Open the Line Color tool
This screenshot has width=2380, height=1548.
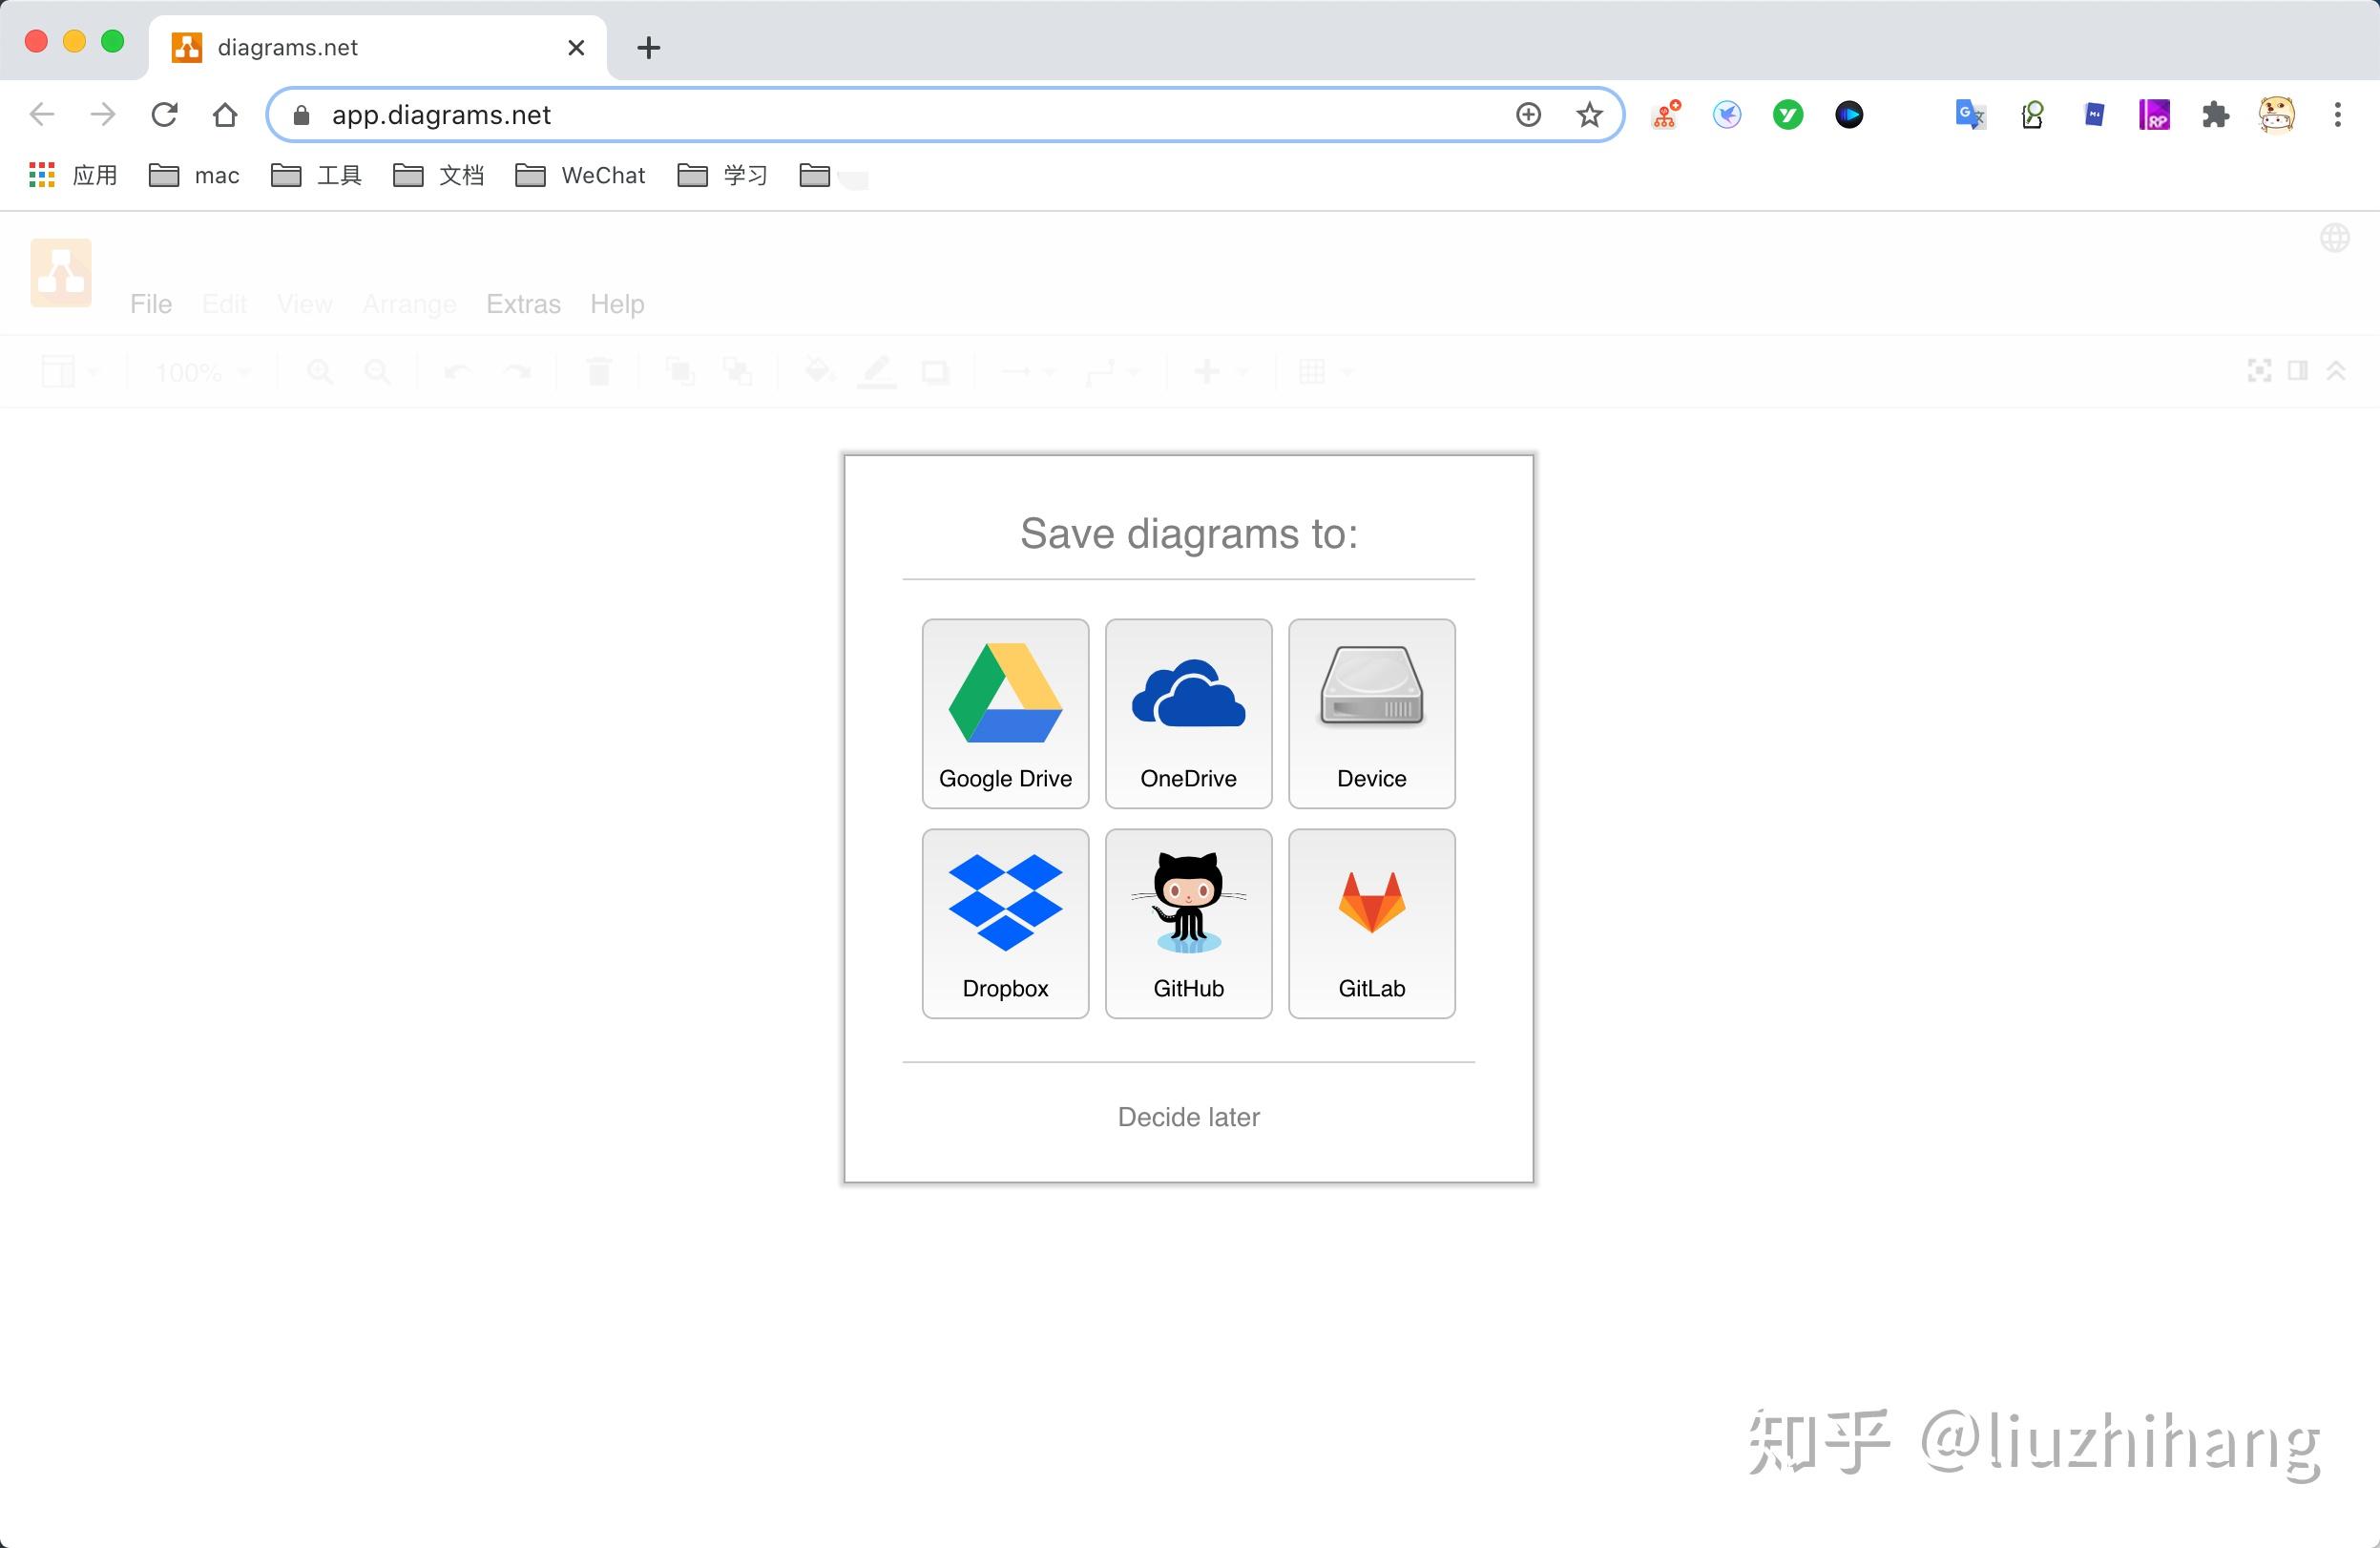877,371
